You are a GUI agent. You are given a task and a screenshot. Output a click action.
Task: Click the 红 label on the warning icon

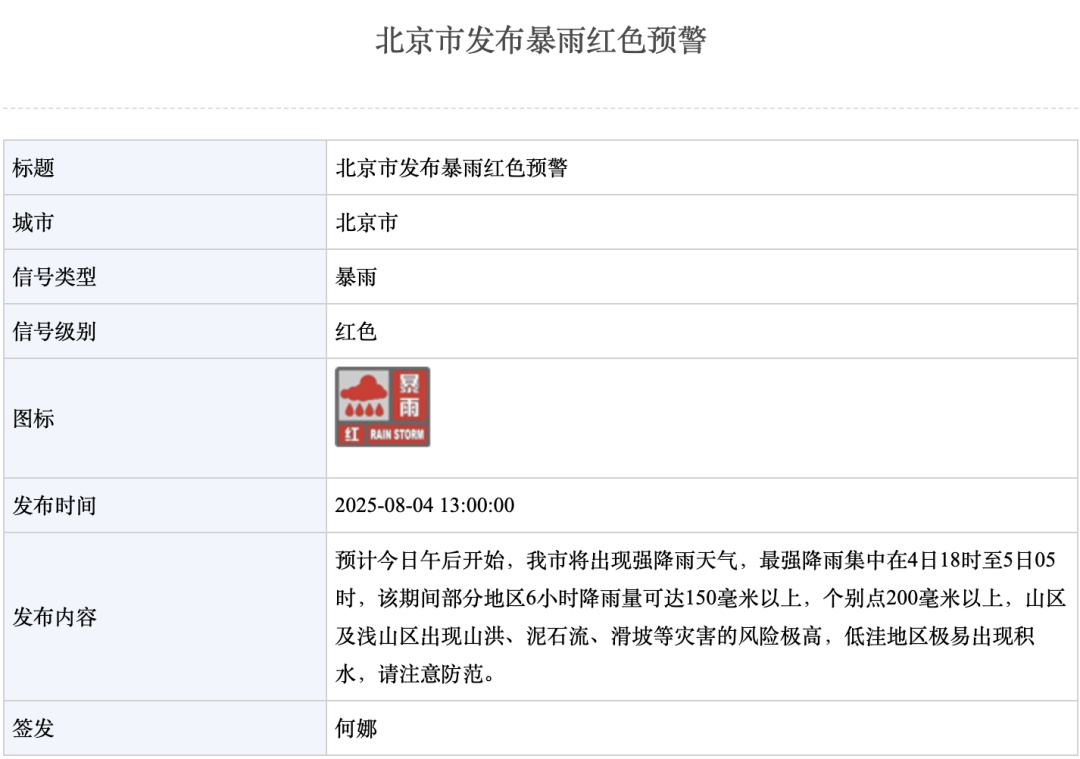point(352,434)
